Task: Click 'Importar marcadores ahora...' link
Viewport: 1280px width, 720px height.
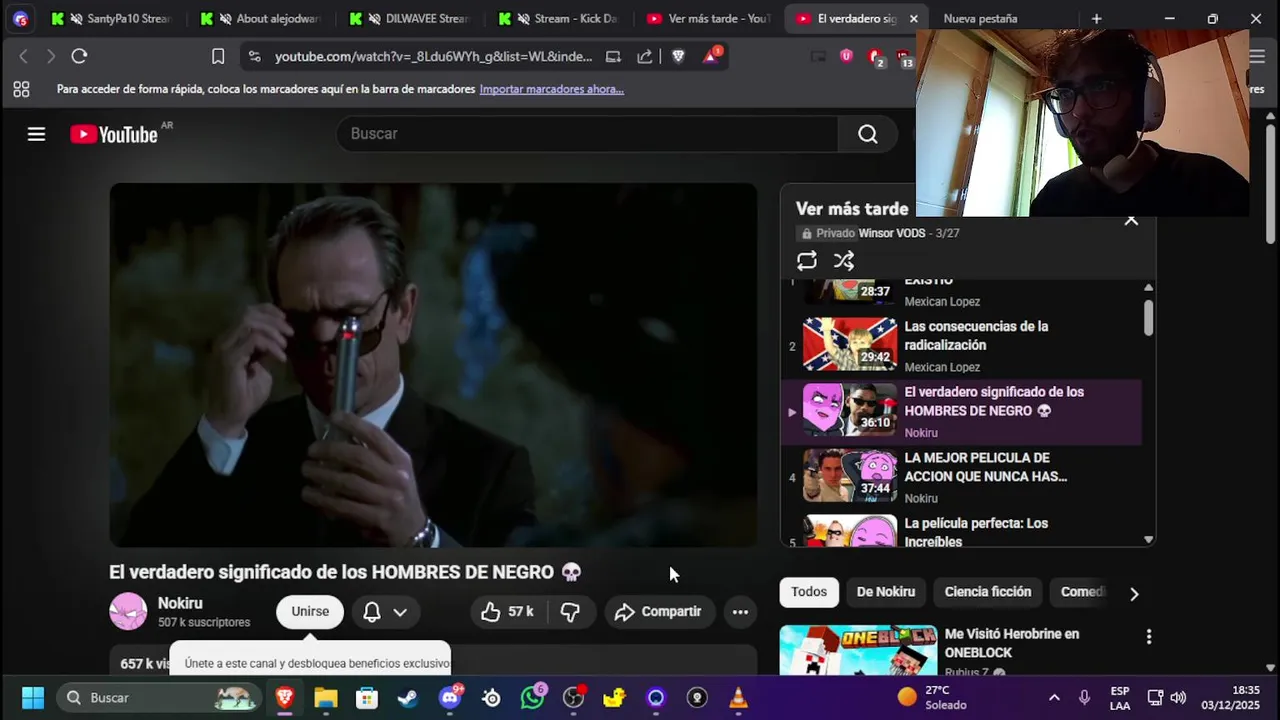Action: (x=551, y=89)
